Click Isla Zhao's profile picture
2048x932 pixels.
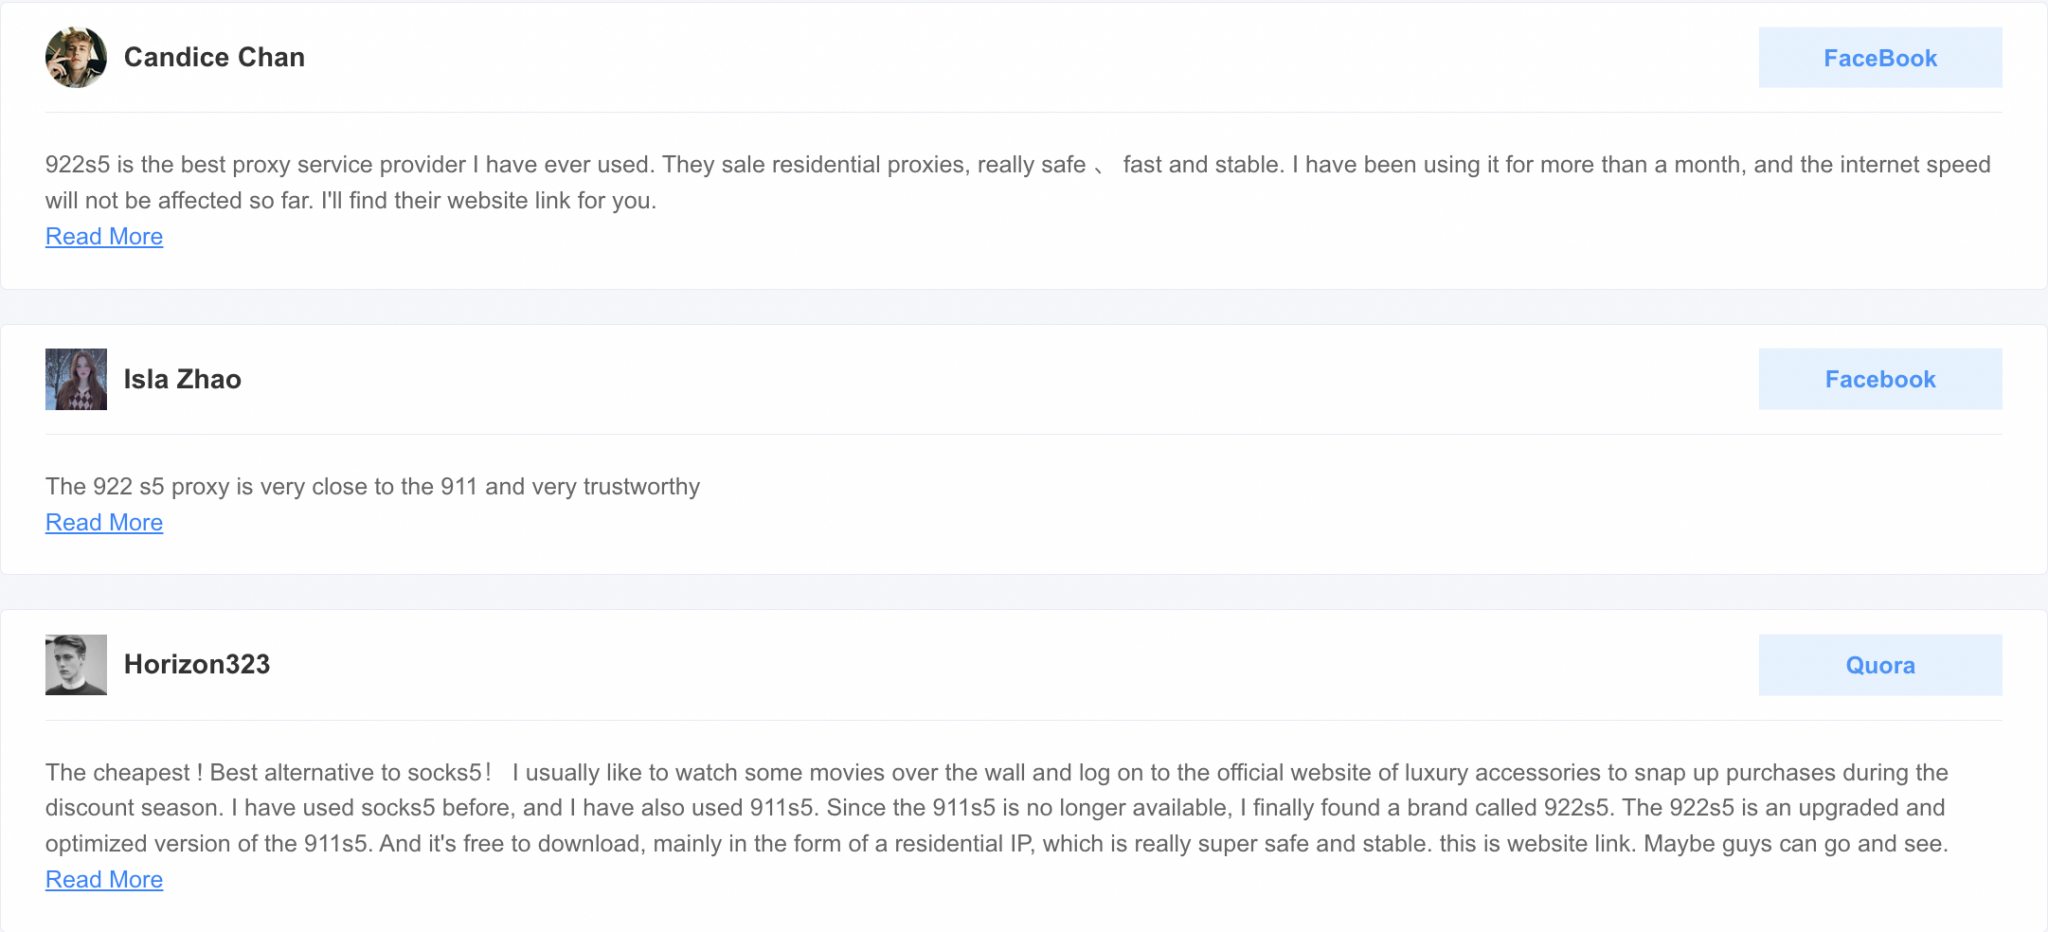pos(76,379)
